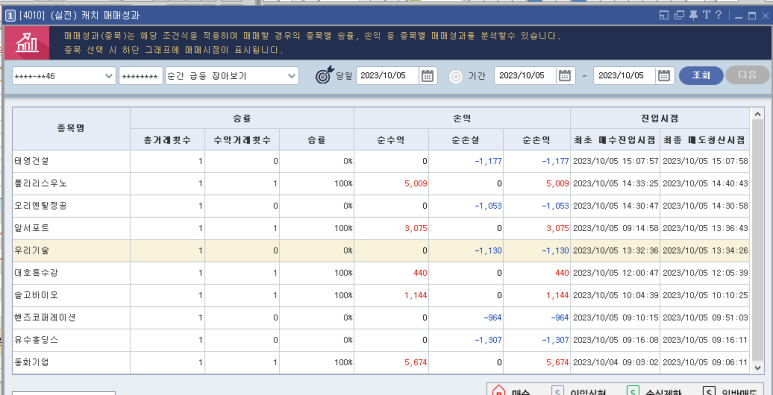Click the 종목명 column header
773x395 pixels.
(71, 129)
